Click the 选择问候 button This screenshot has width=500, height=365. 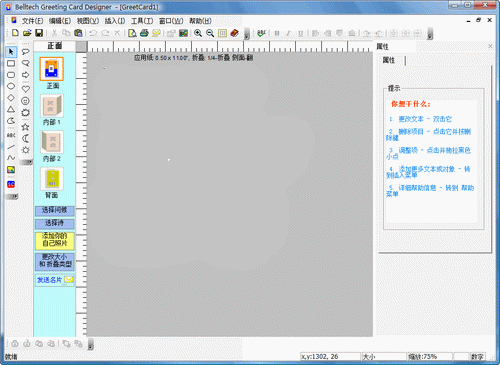coord(54,210)
